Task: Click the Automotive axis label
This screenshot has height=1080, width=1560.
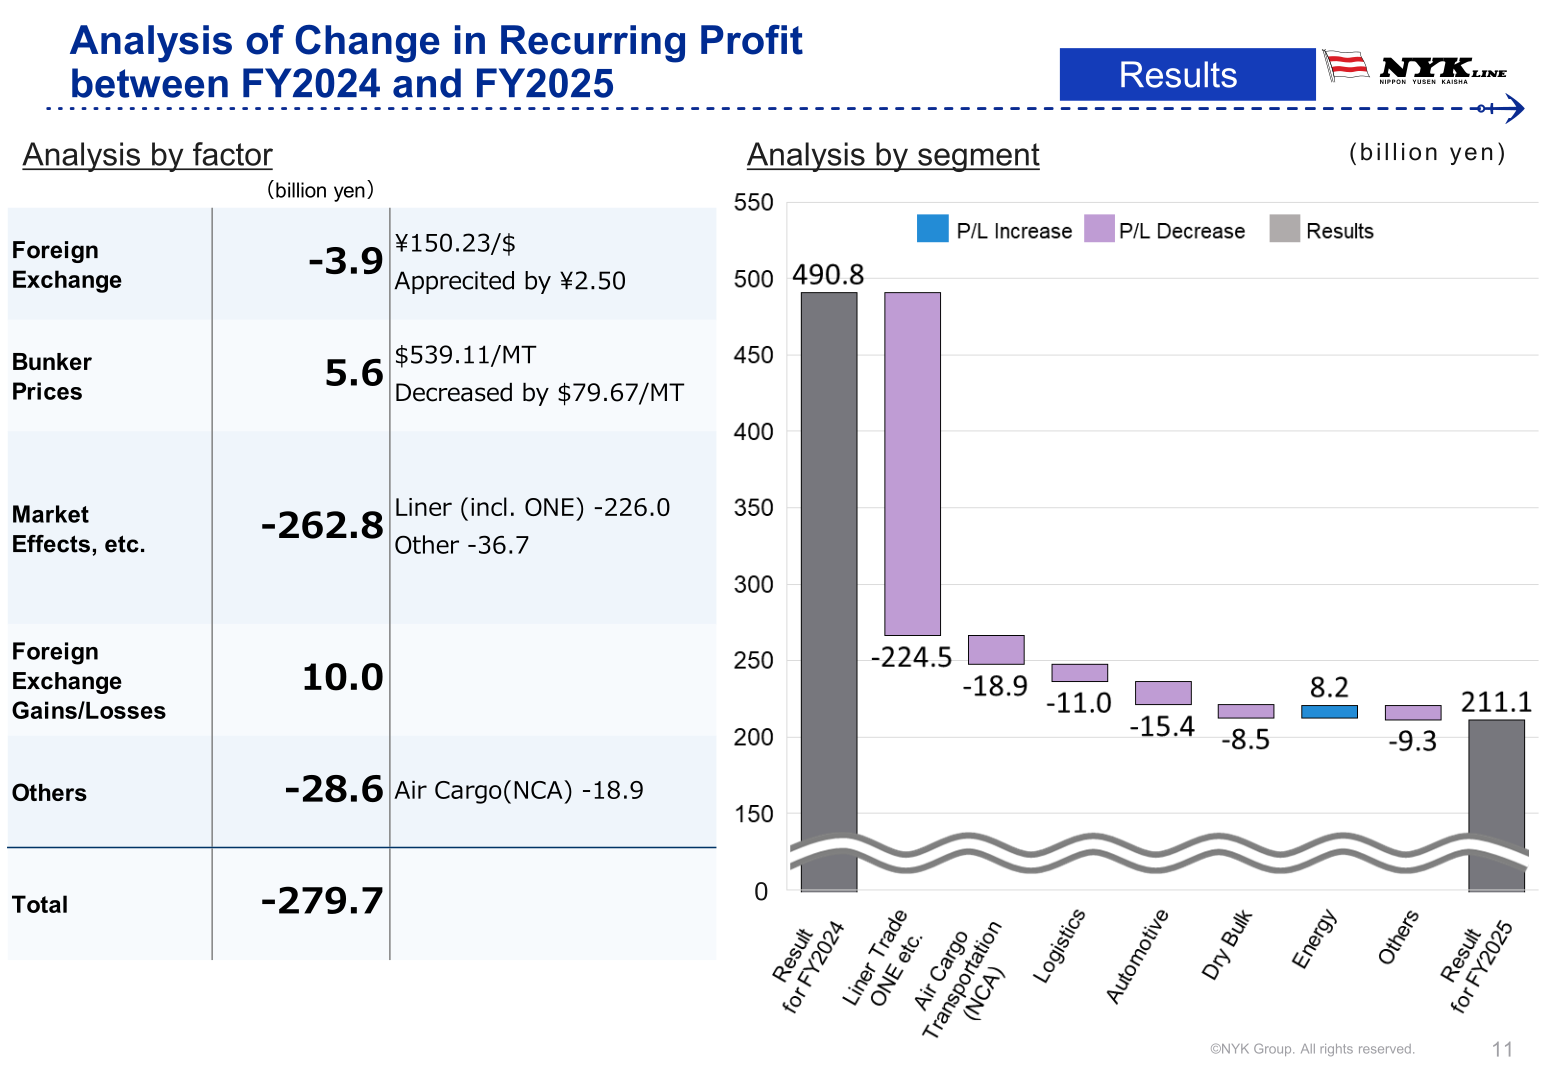Action: click(x=1137, y=956)
